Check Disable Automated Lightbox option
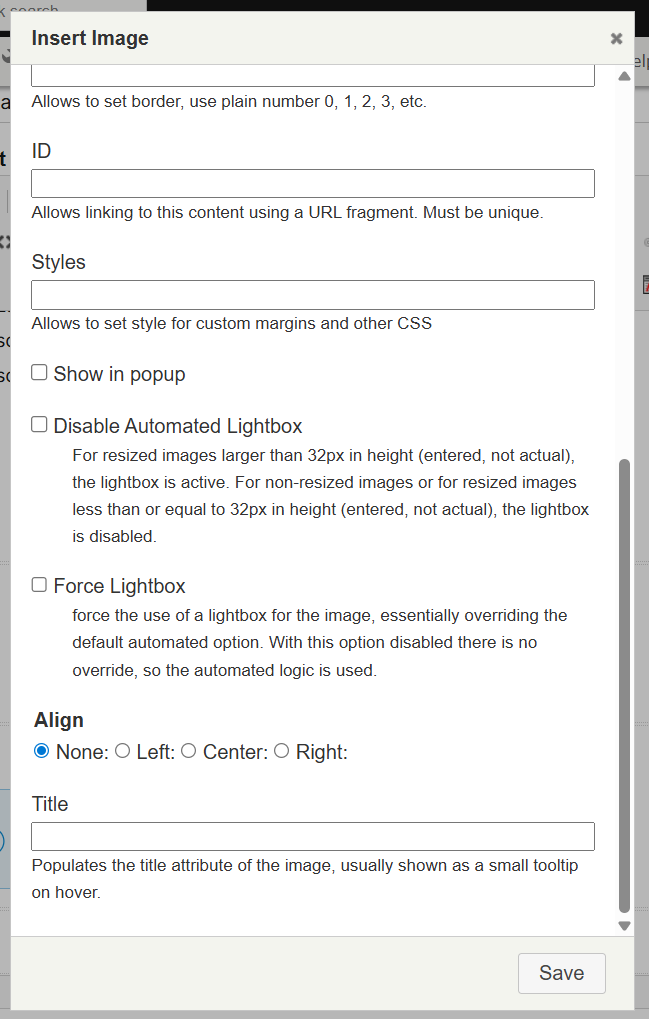Screen dimensions: 649x1019 pos(40,425)
